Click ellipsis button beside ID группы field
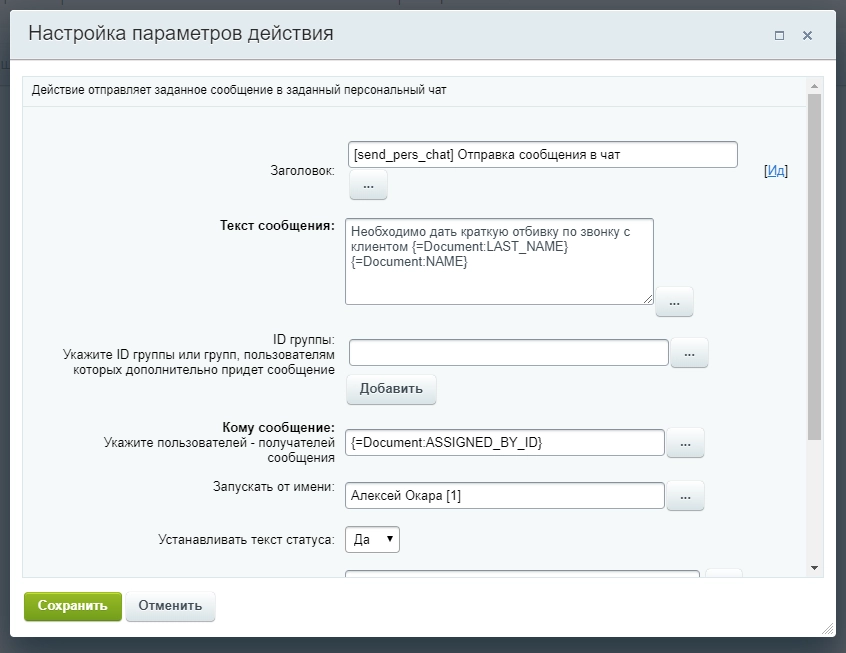Image resolution: width=846 pixels, height=653 pixels. [x=688, y=353]
